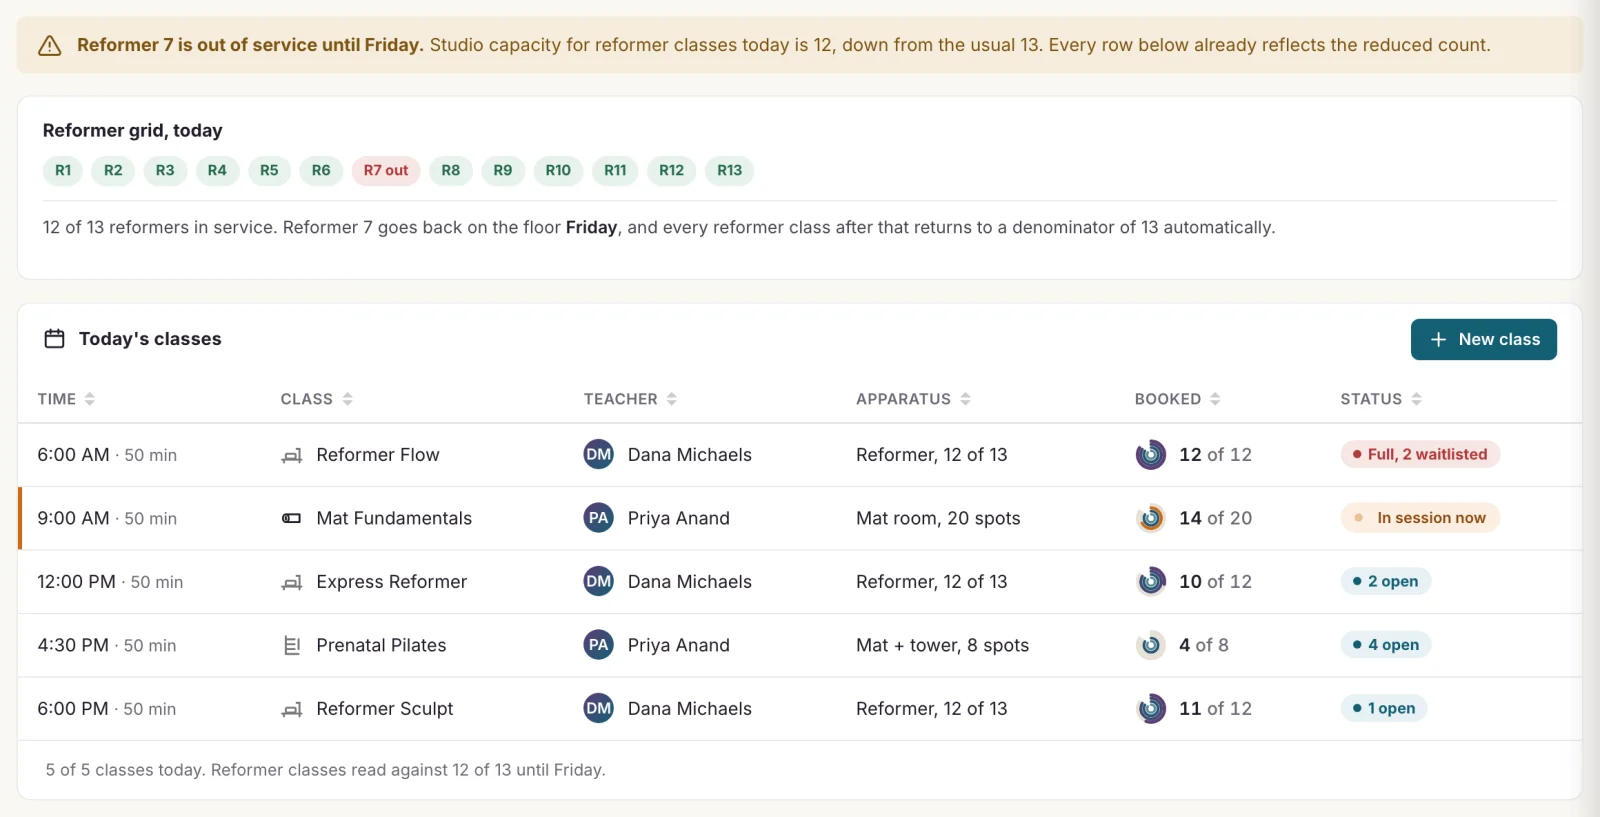
Task: Click the warning triangle icon in the banner
Action: point(50,46)
